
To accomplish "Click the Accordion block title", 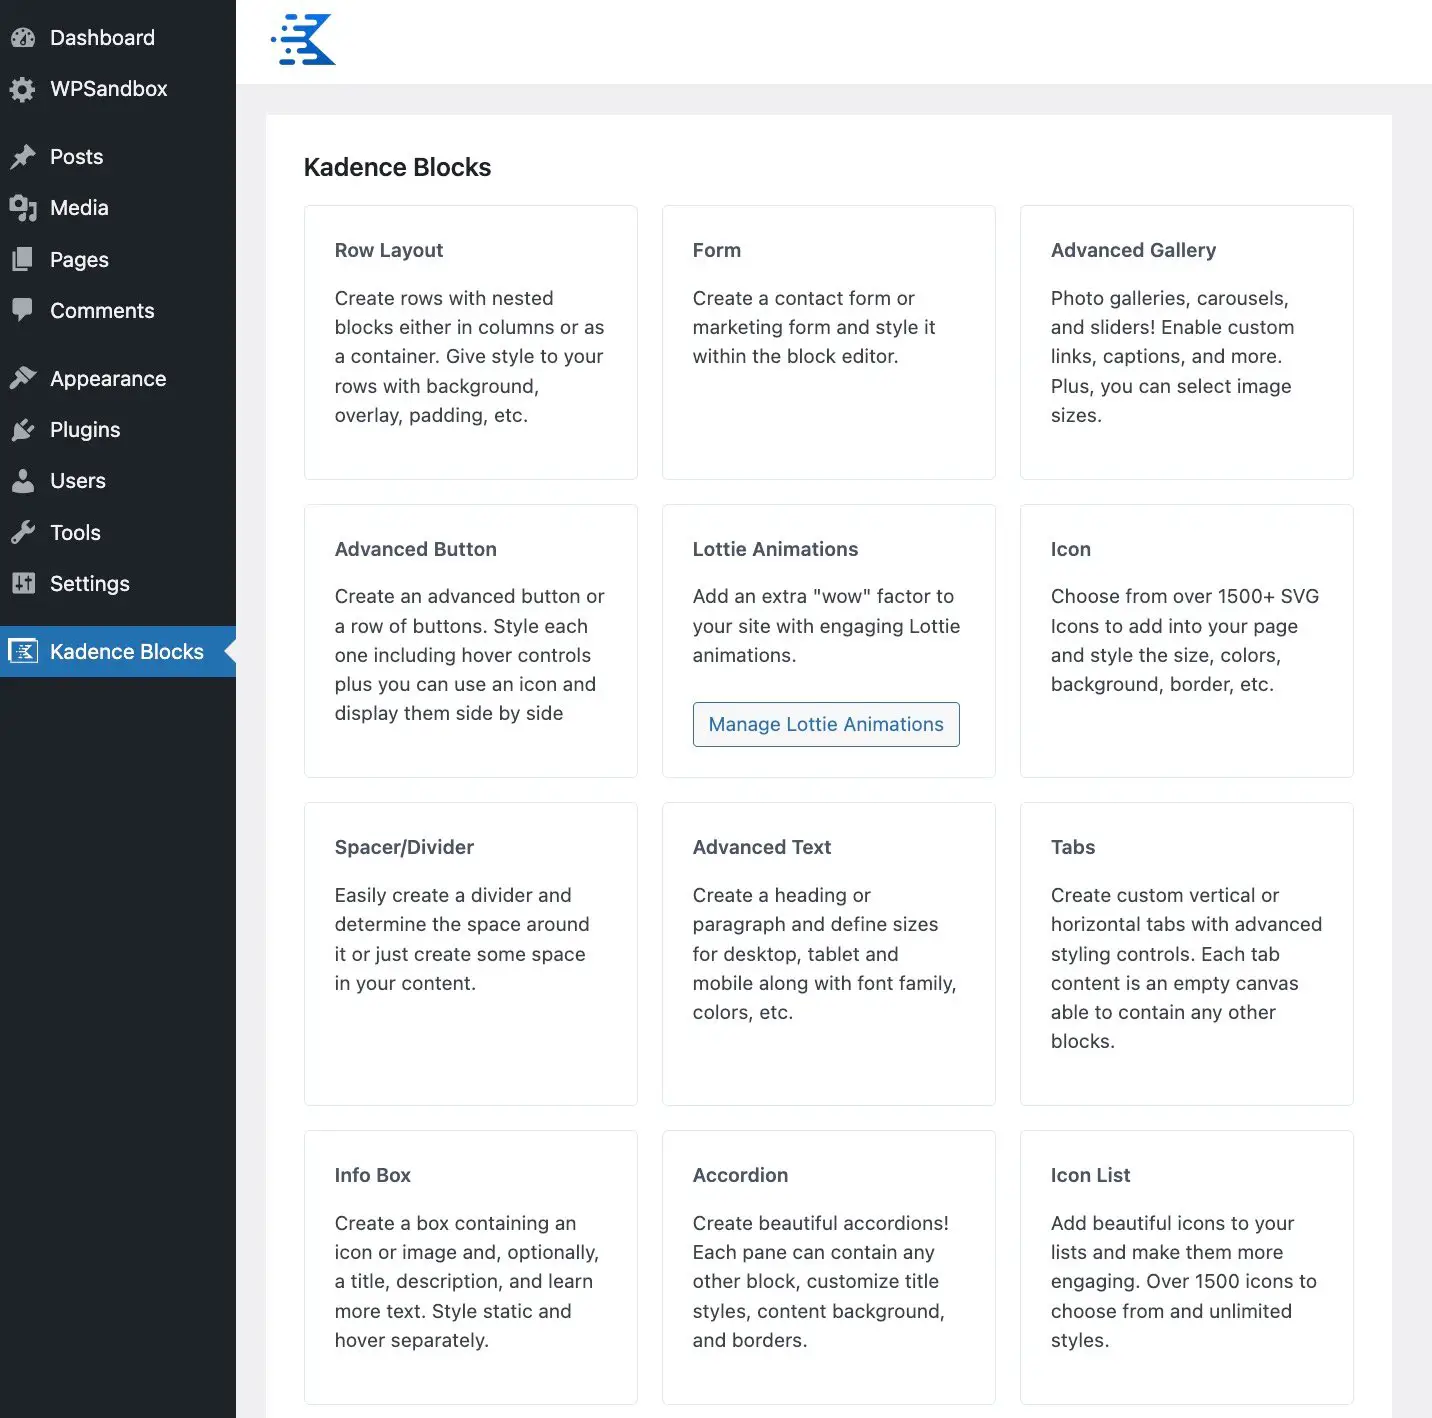I will click(740, 1175).
